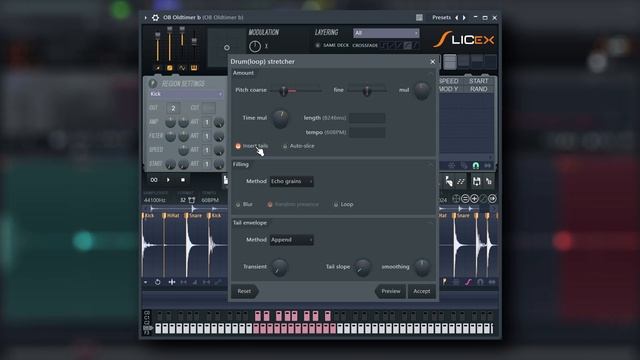Toggle the loop playback icon

(x=154, y=180)
